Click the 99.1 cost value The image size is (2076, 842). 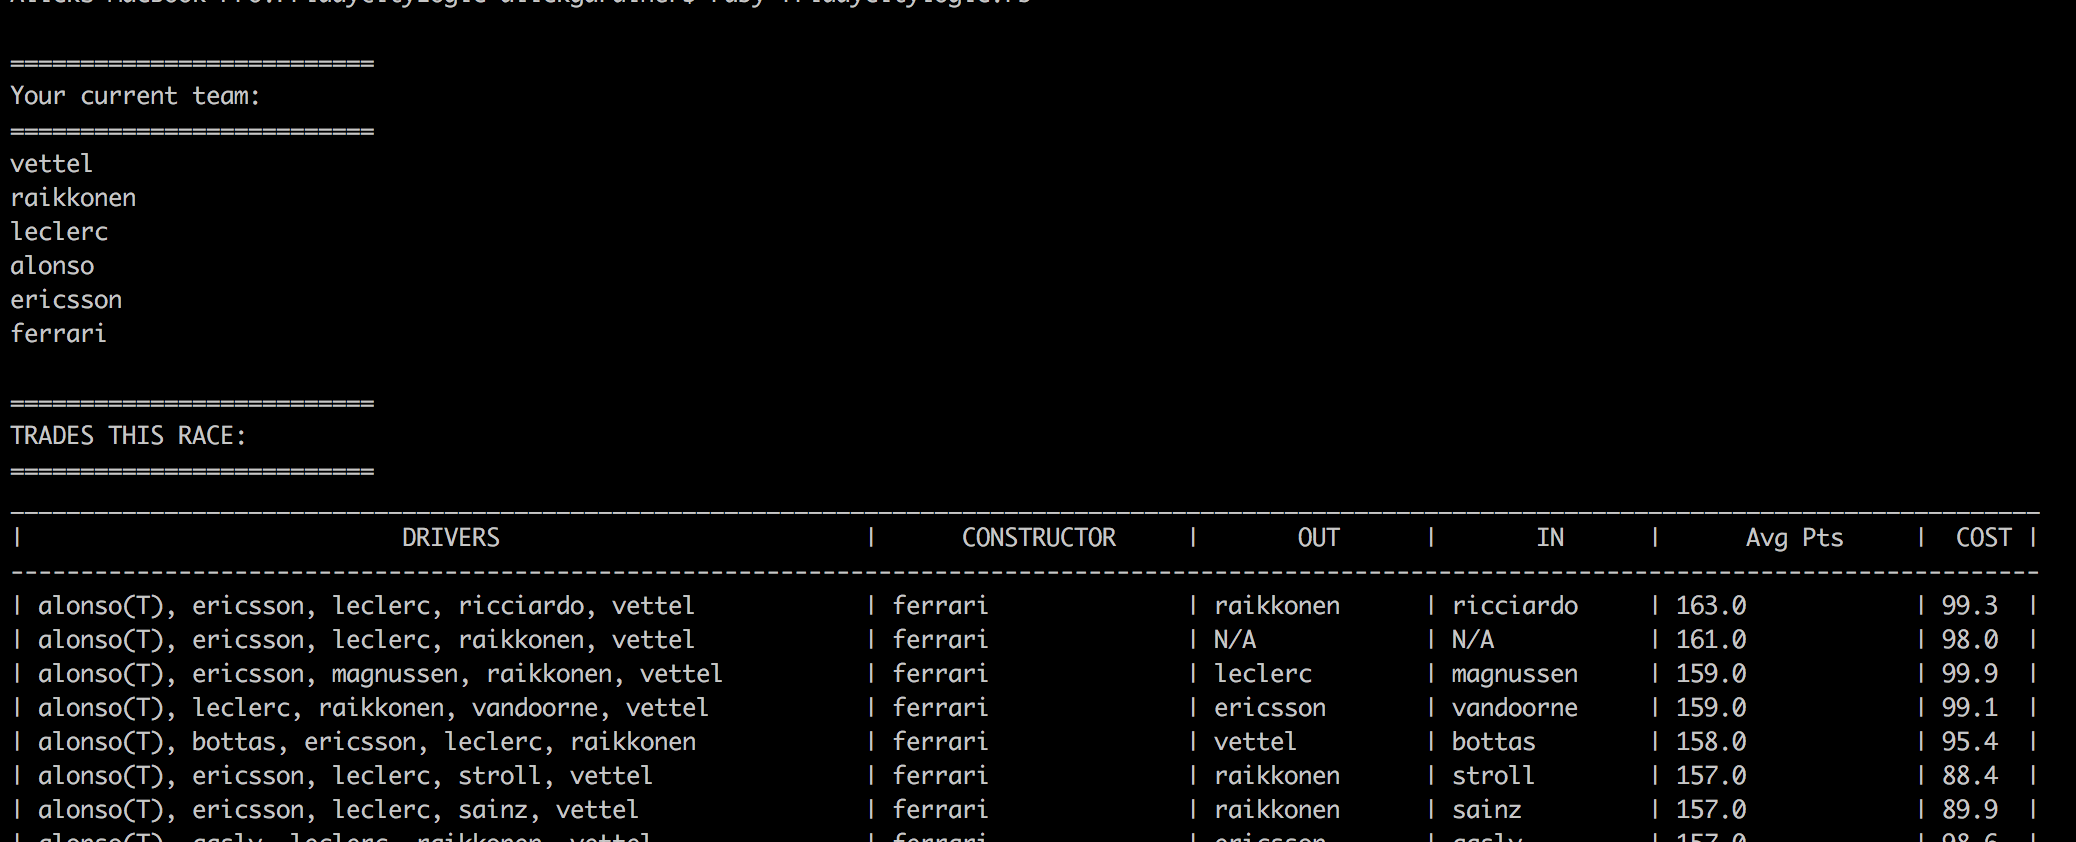tap(1970, 708)
